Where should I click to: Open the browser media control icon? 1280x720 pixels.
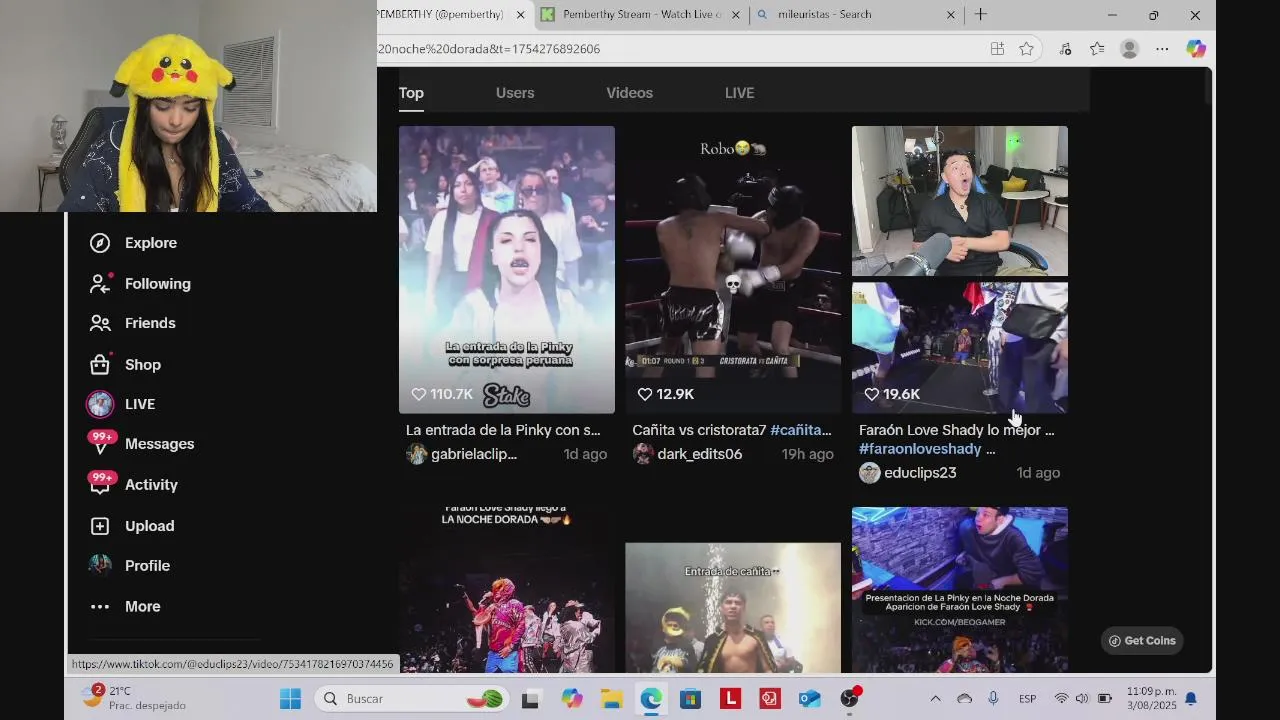pos(1065,49)
